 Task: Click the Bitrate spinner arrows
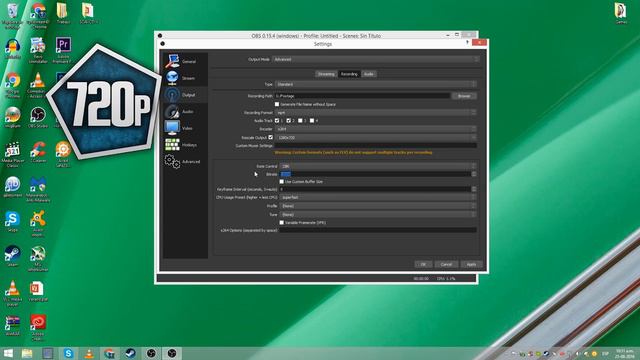(474, 174)
